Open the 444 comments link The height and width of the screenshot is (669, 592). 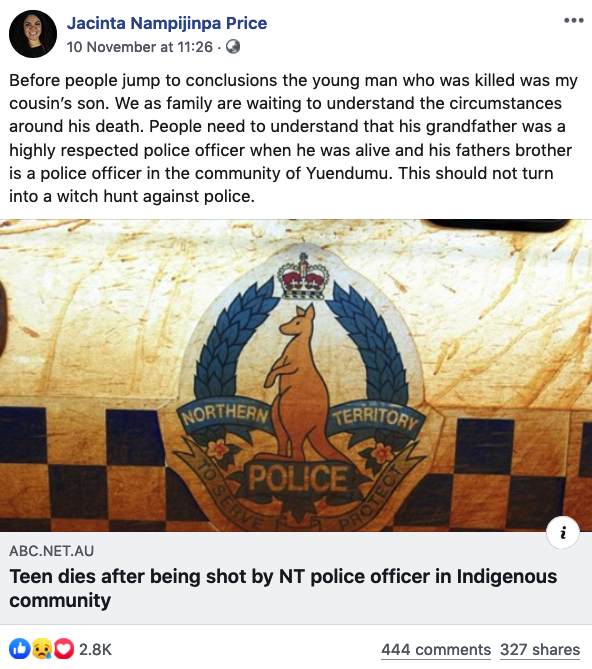click(x=436, y=649)
